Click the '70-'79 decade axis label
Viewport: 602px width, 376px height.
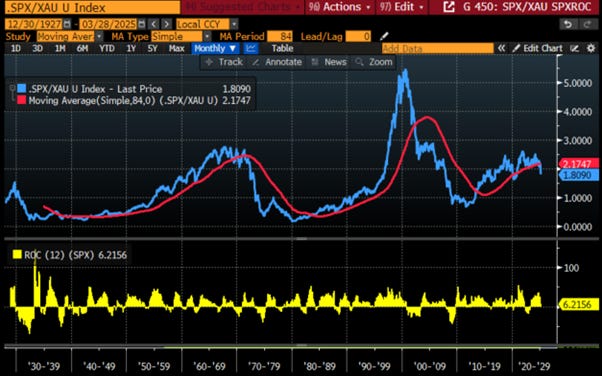coord(264,366)
